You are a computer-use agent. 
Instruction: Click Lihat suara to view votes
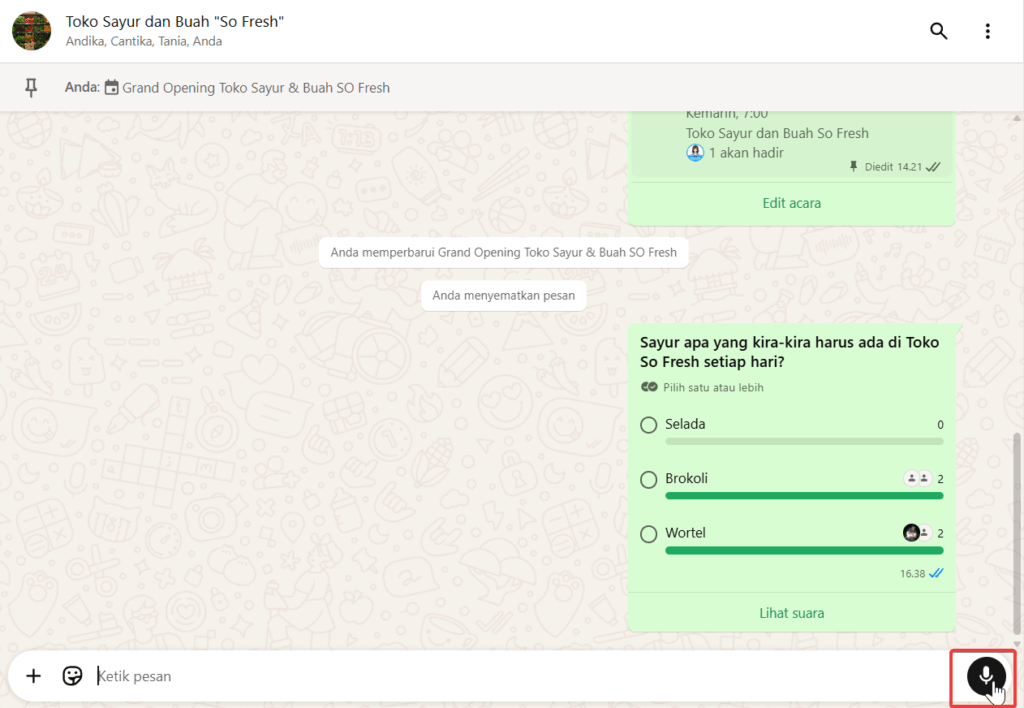pyautogui.click(x=791, y=613)
